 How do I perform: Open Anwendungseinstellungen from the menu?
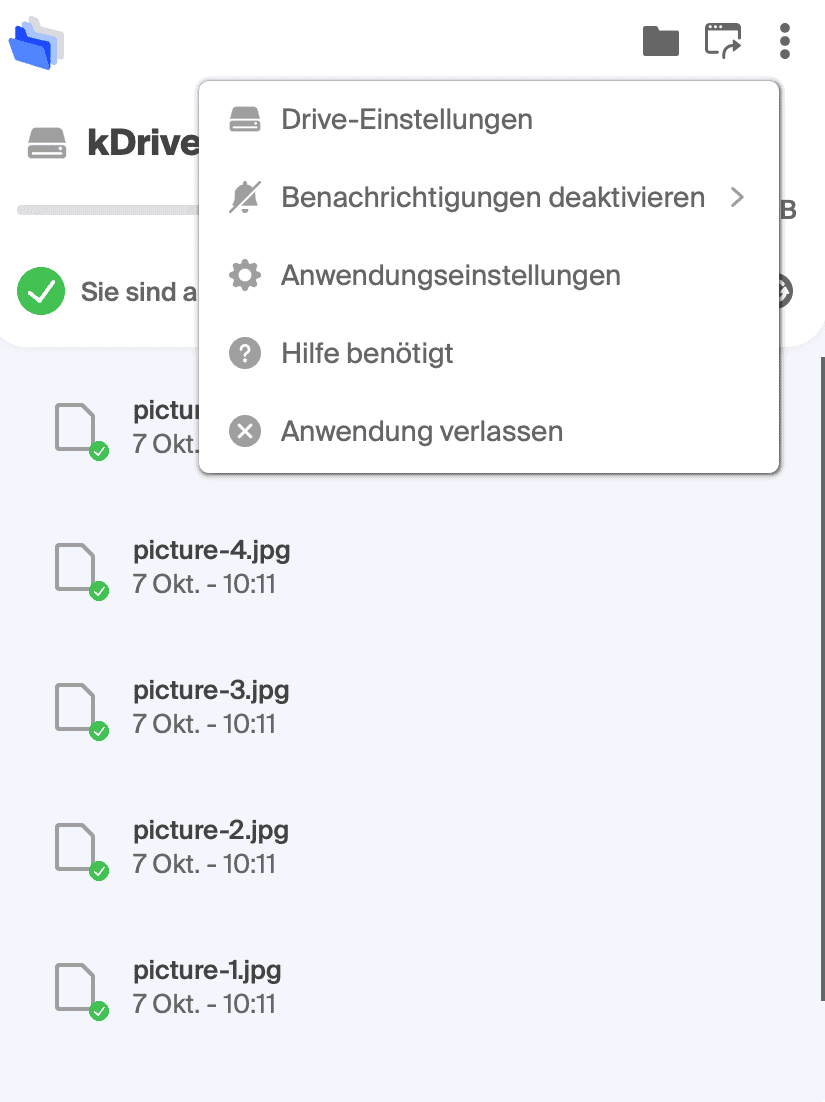[x=489, y=276]
